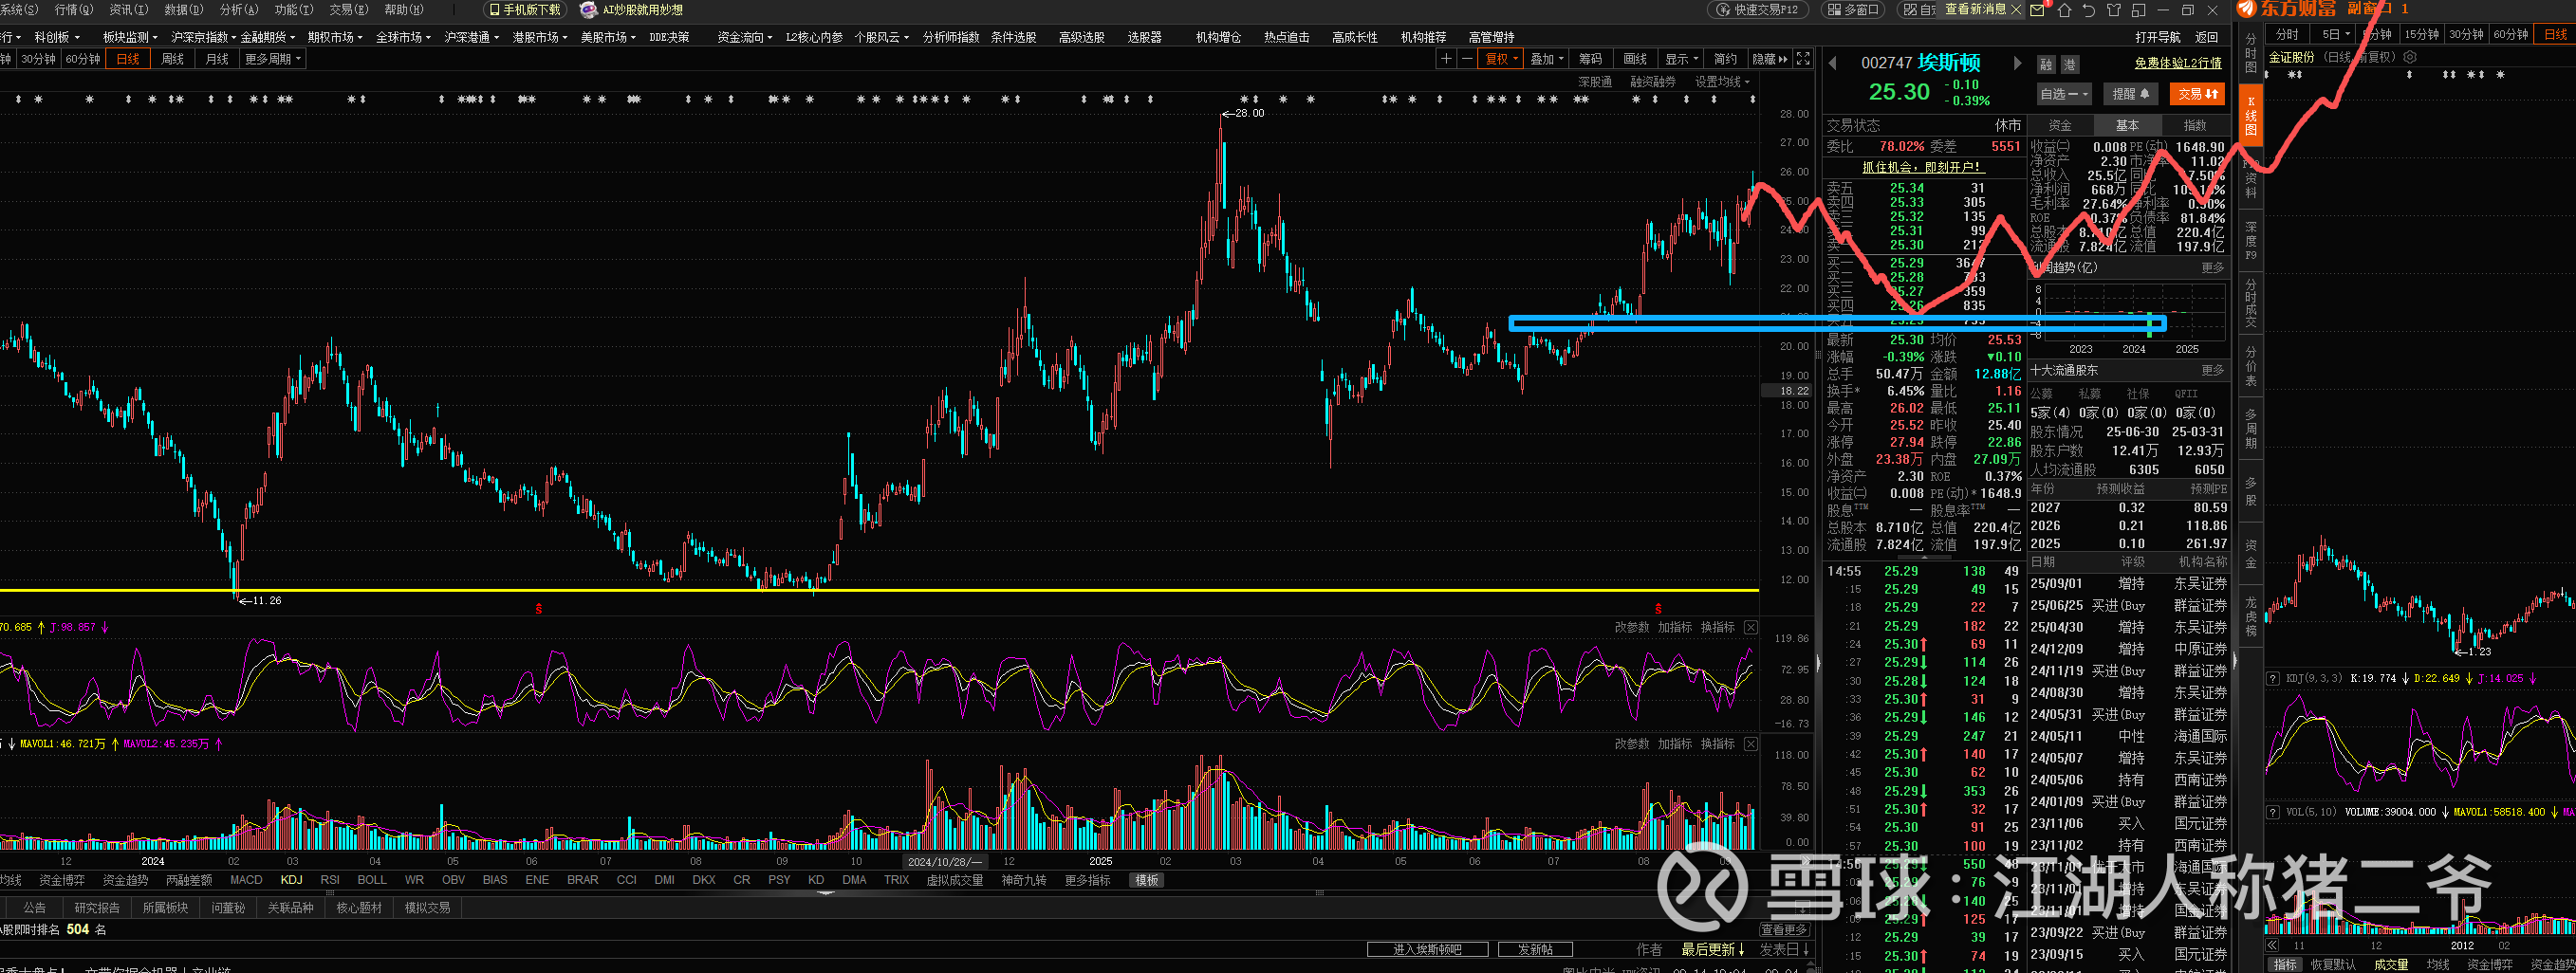Expand 全球市场 menu
This screenshot has width=2576, height=973.
(403, 37)
